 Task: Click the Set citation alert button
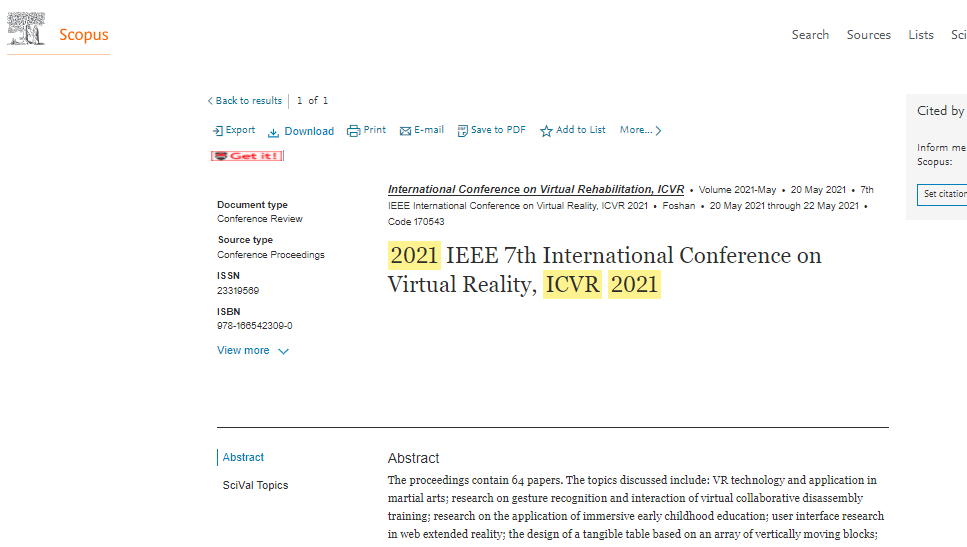[x=942, y=194]
